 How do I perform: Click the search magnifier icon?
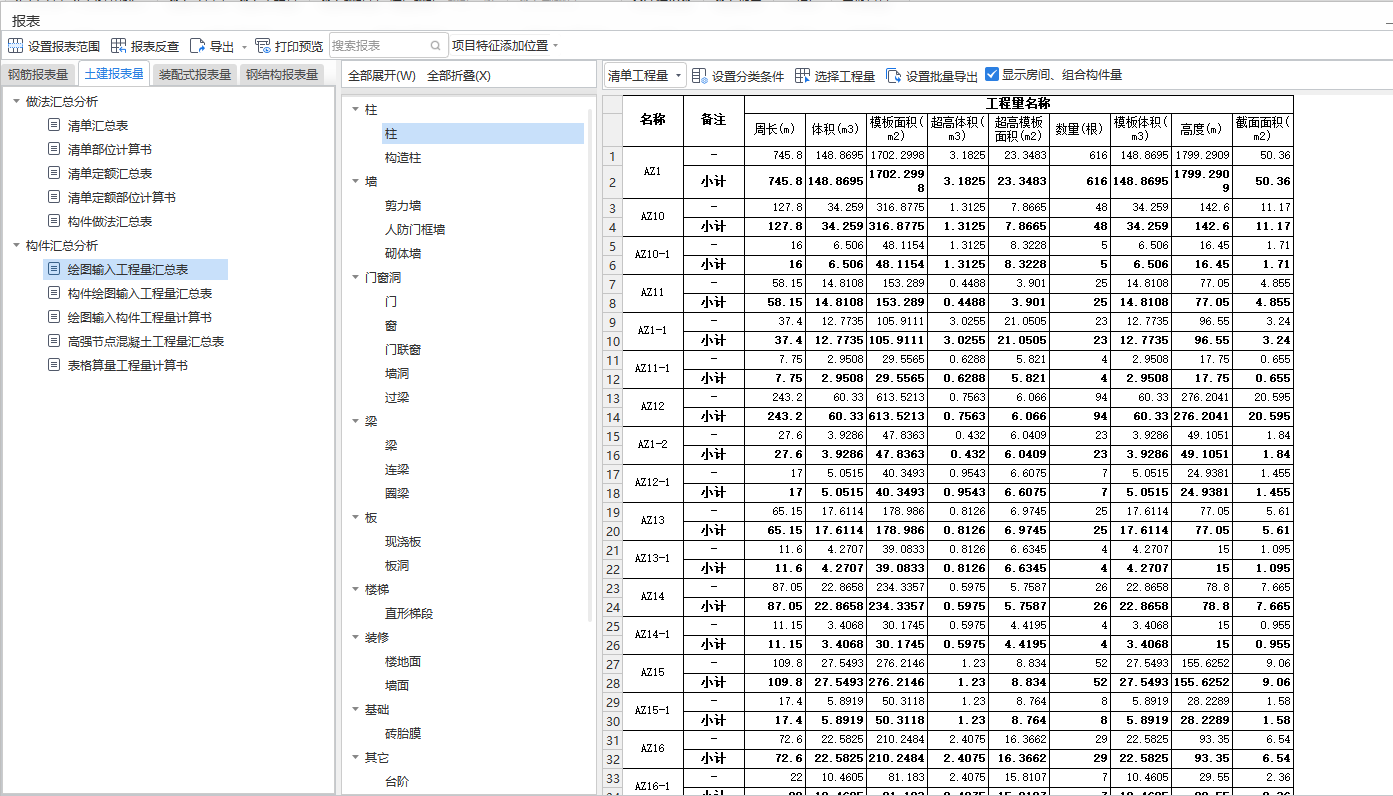tap(436, 46)
